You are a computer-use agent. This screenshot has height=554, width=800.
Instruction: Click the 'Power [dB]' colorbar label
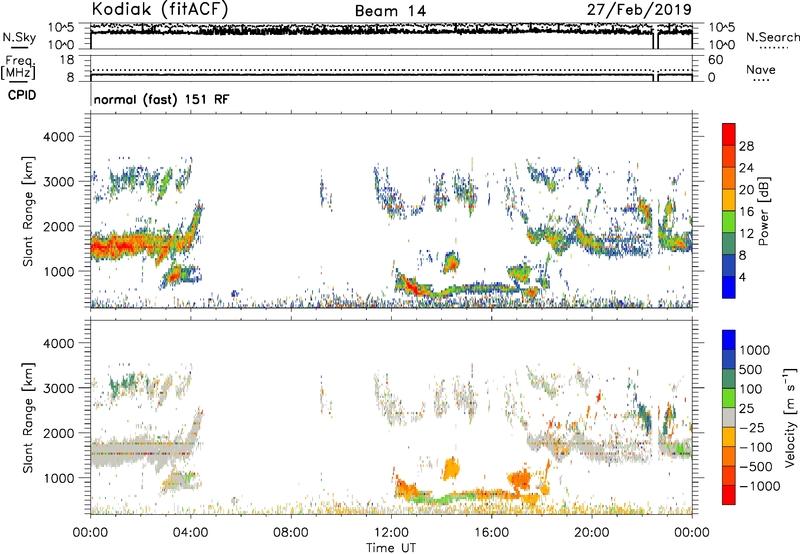[x=763, y=211]
